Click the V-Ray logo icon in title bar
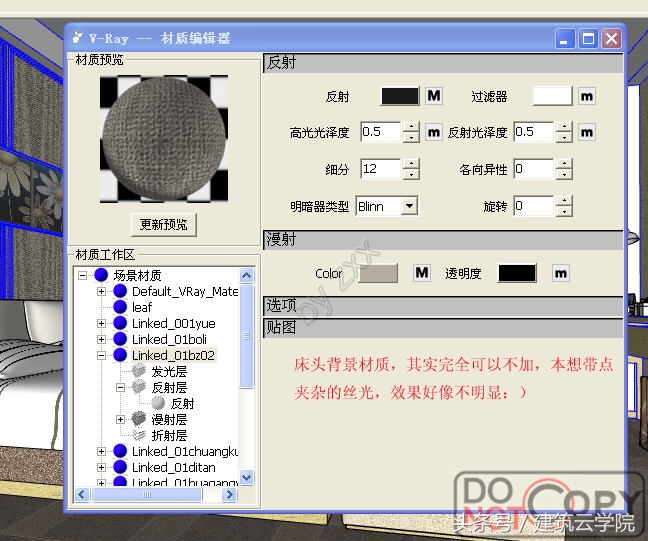Screen dimensions: 648x541 [78, 38]
